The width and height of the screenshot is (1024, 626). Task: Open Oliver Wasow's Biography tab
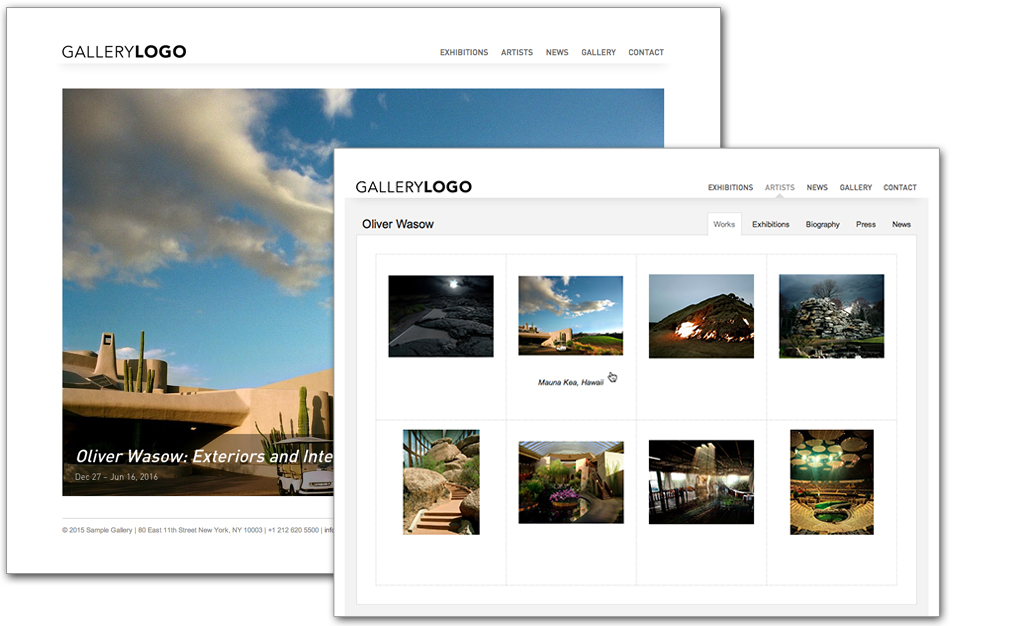[822, 224]
